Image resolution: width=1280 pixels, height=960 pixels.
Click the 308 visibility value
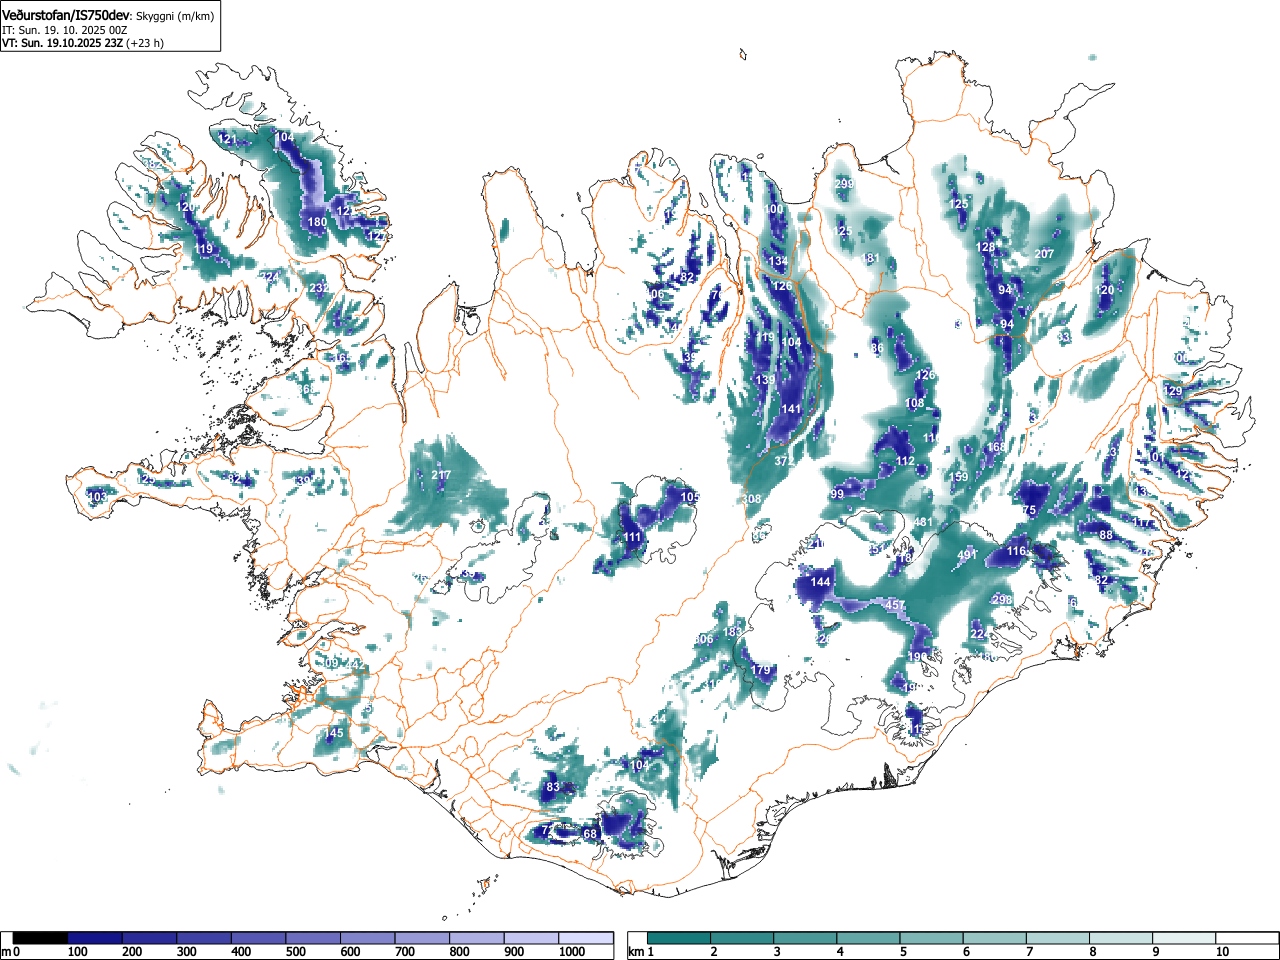[x=752, y=499]
